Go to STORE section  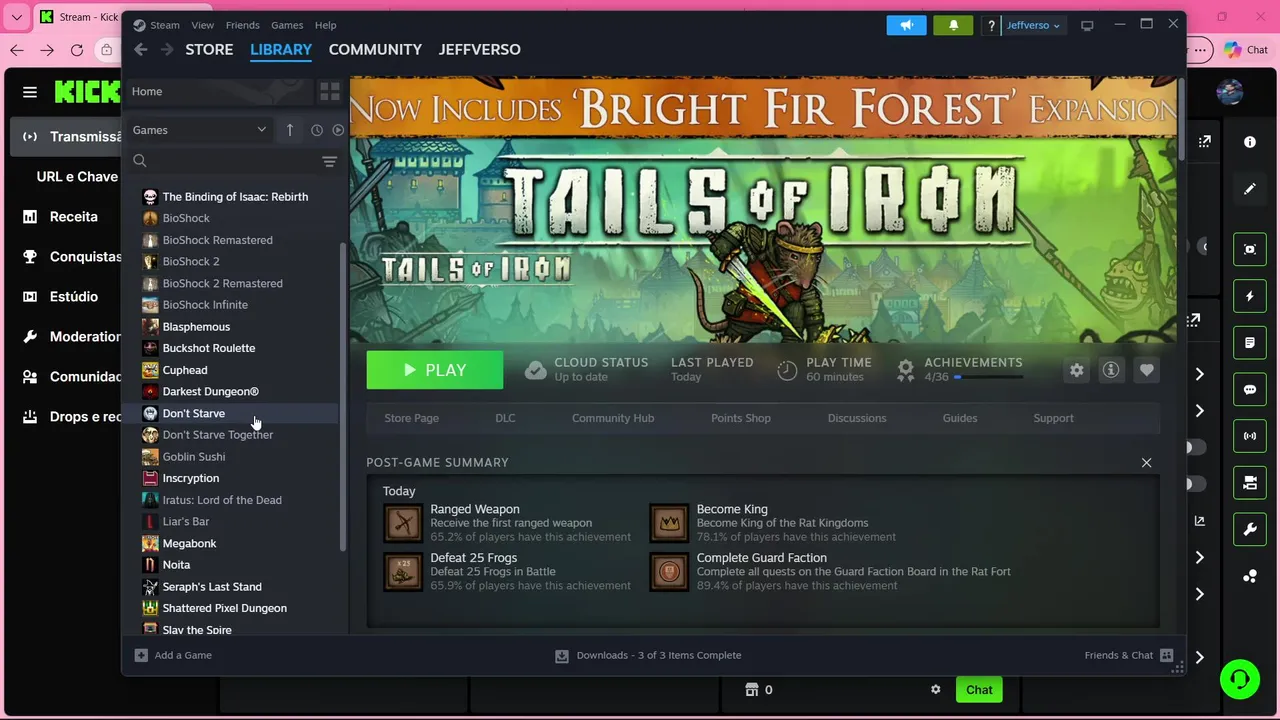tap(209, 49)
